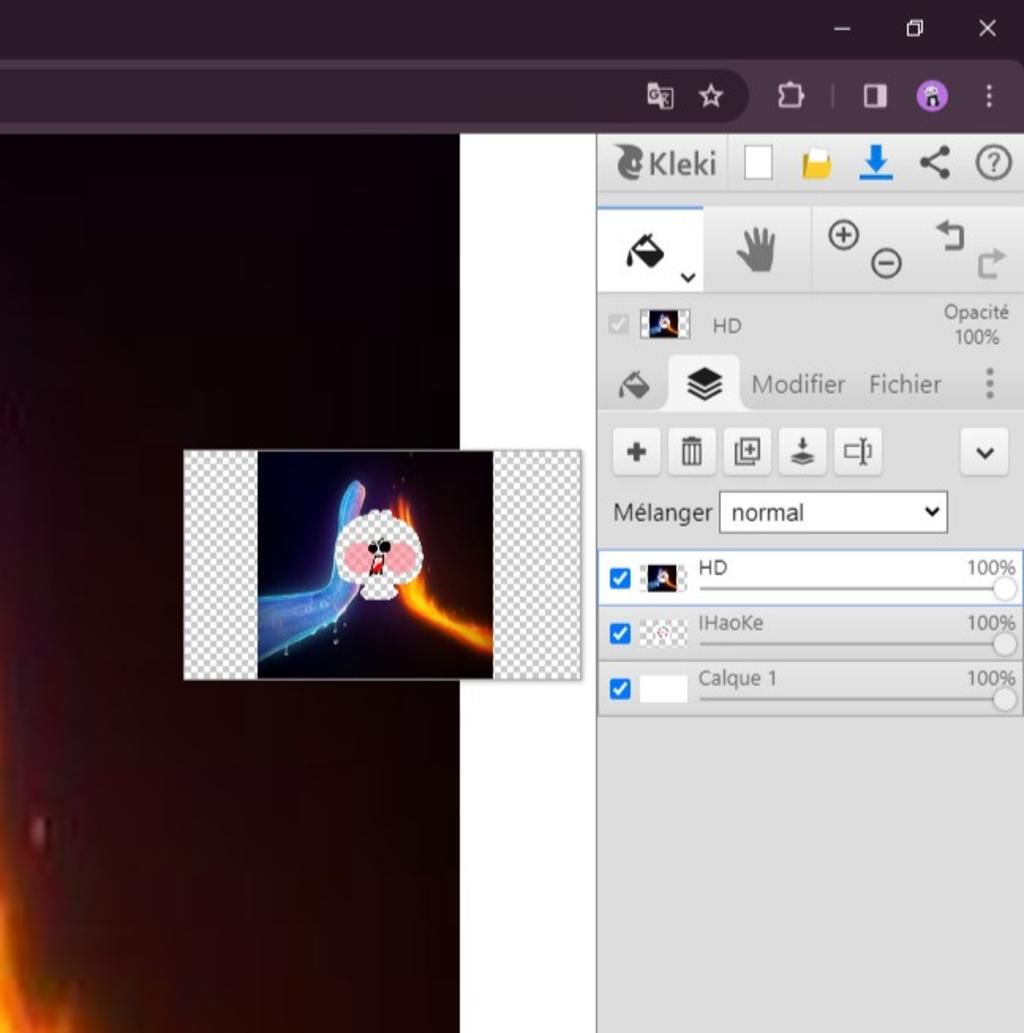Select the IHaoKe layer thumbnail
This screenshot has width=1024, height=1033.
pos(663,634)
